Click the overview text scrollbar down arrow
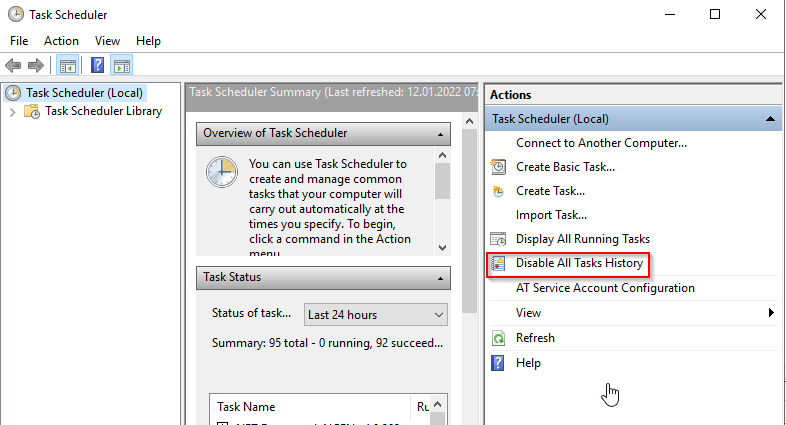786x425 pixels. (x=442, y=247)
